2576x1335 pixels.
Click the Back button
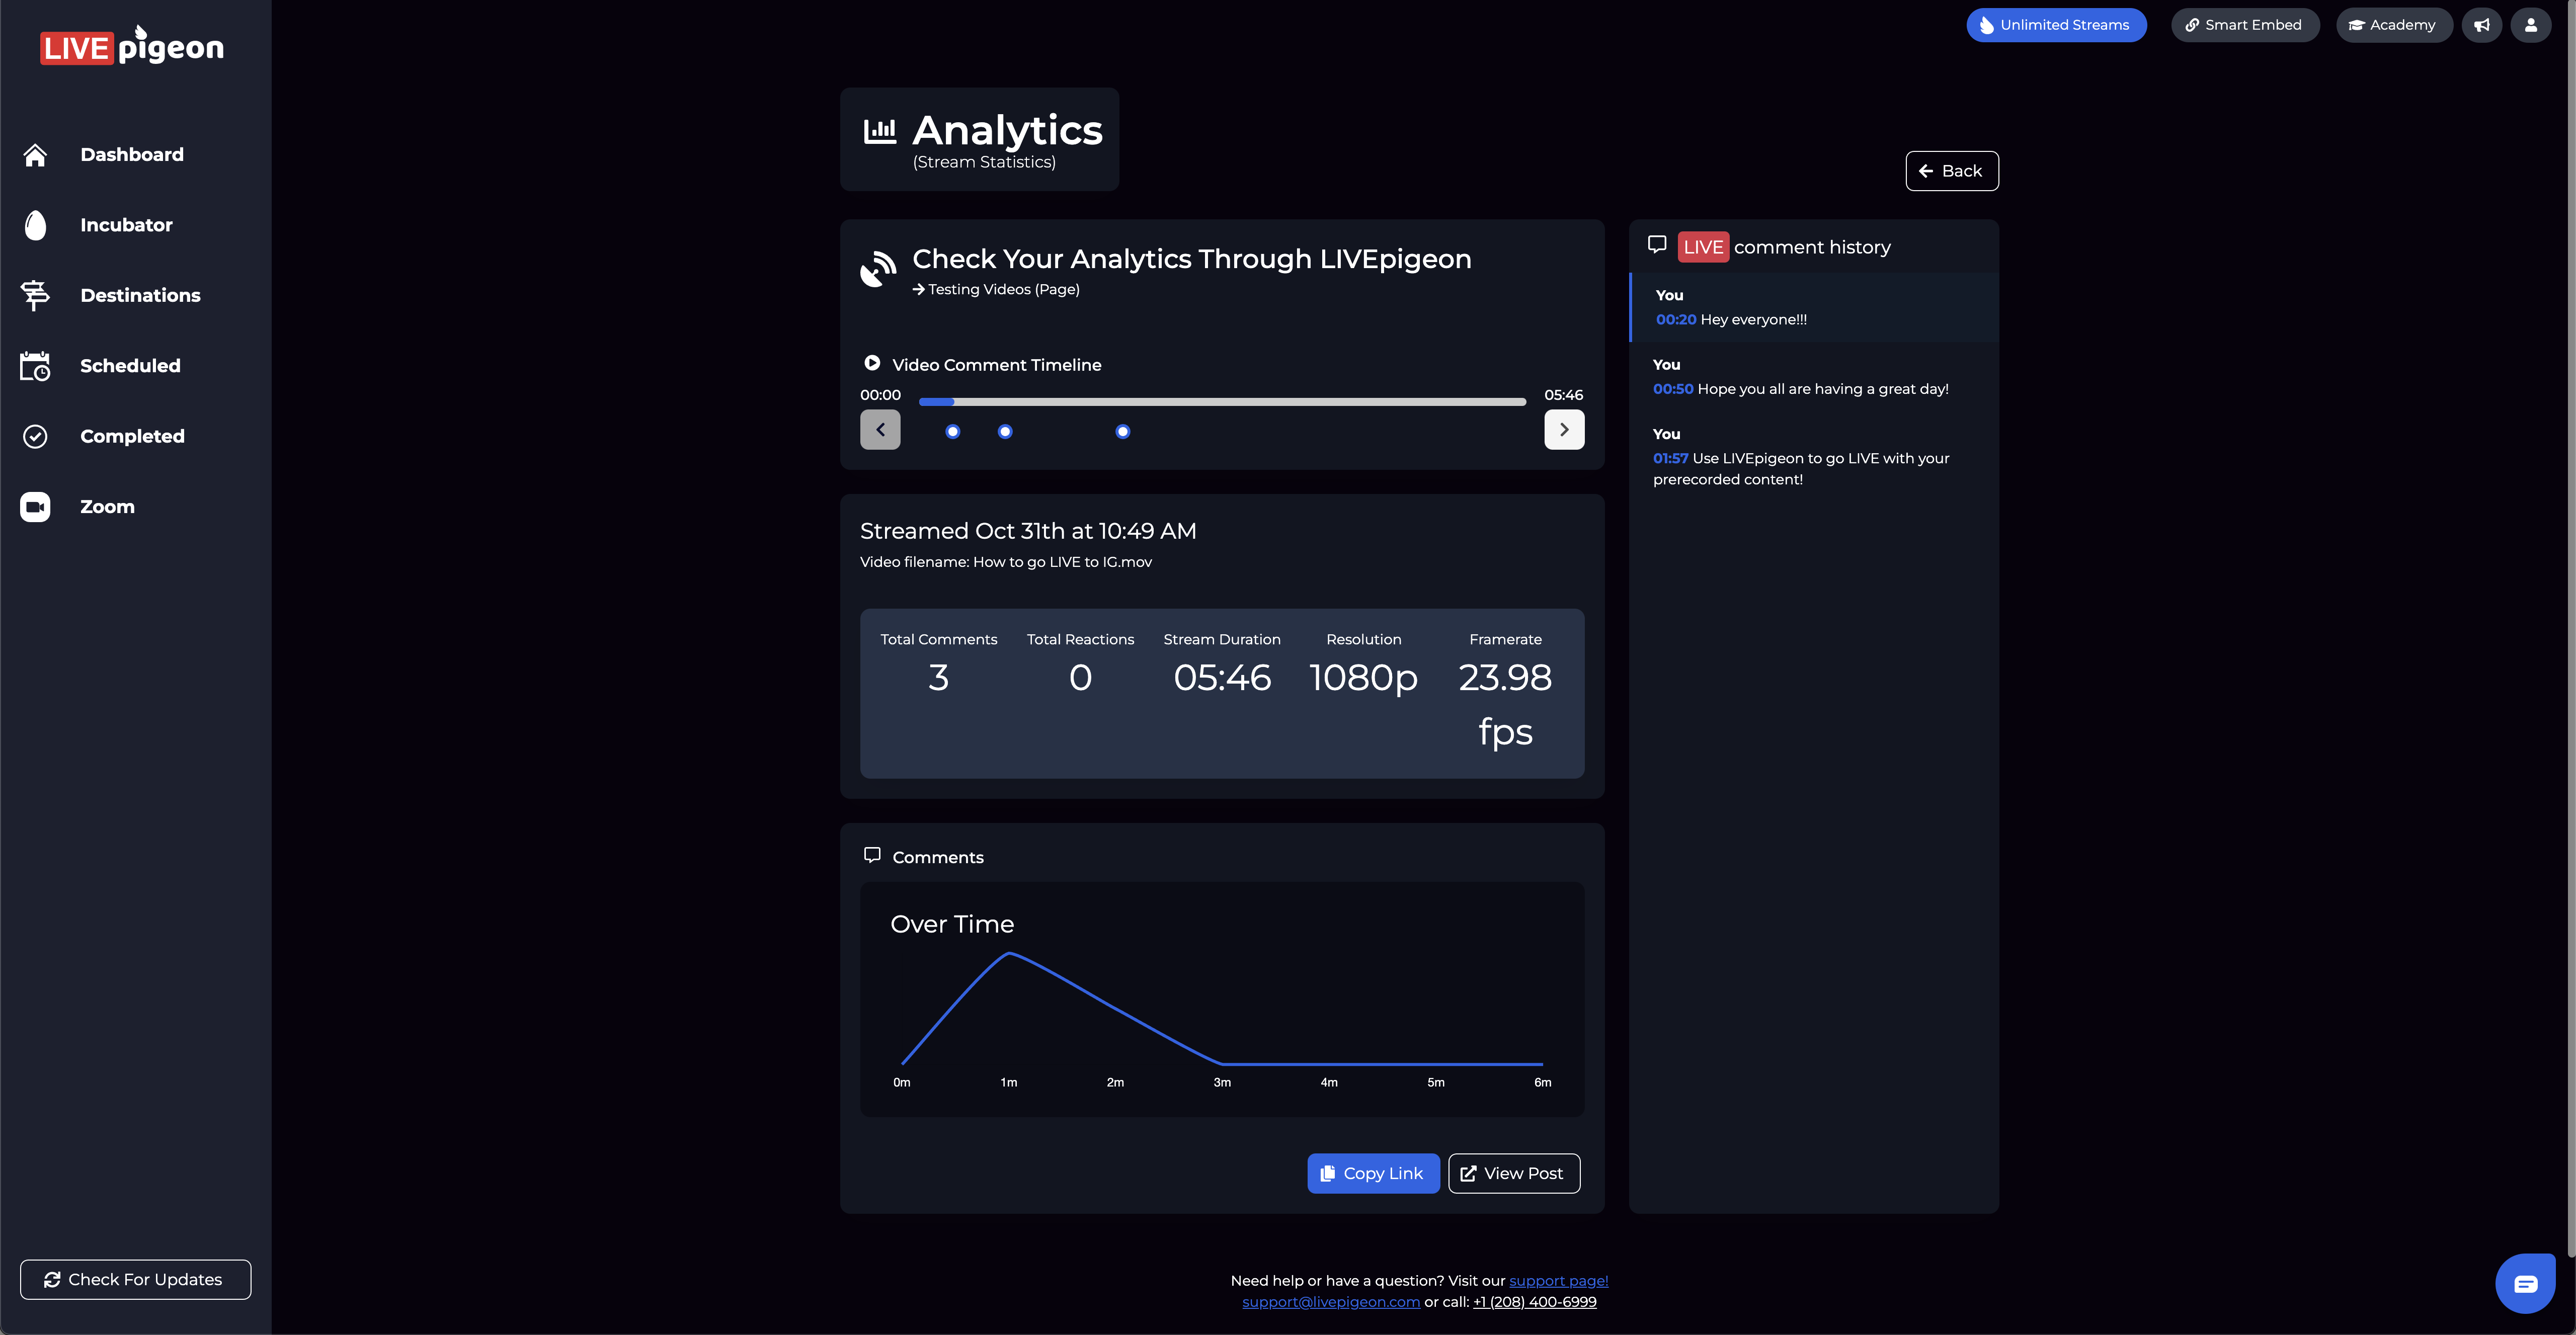tap(1951, 171)
